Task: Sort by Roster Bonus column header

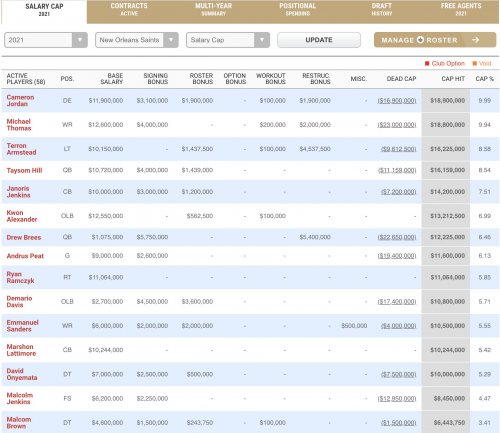Action: point(201,79)
